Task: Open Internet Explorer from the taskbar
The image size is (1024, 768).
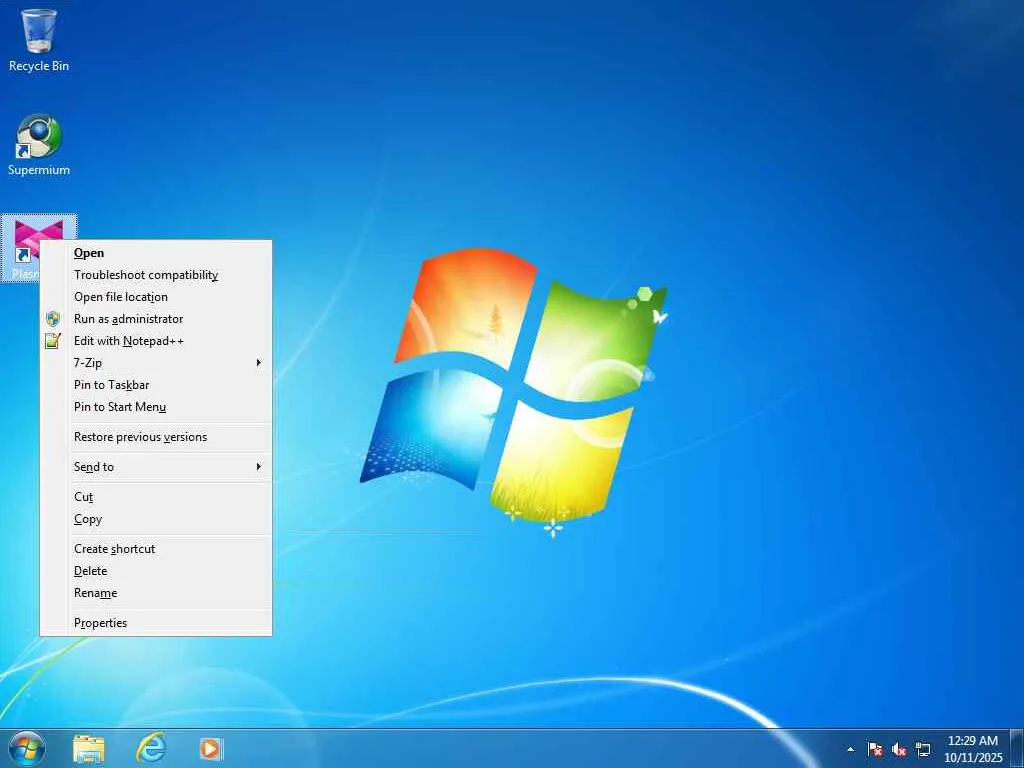Action: [151, 748]
